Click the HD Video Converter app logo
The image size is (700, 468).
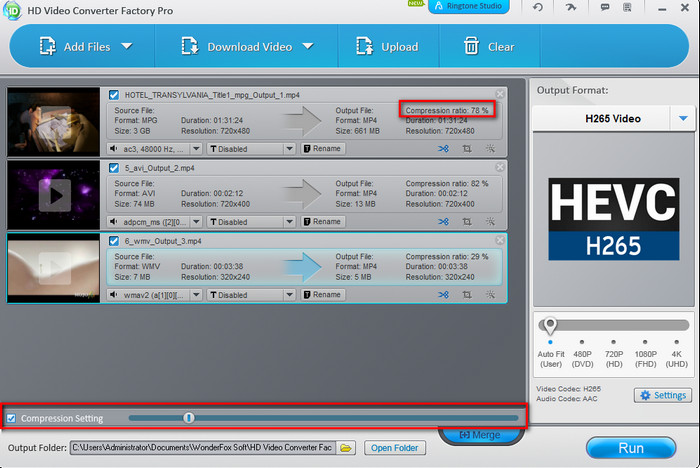[12, 11]
